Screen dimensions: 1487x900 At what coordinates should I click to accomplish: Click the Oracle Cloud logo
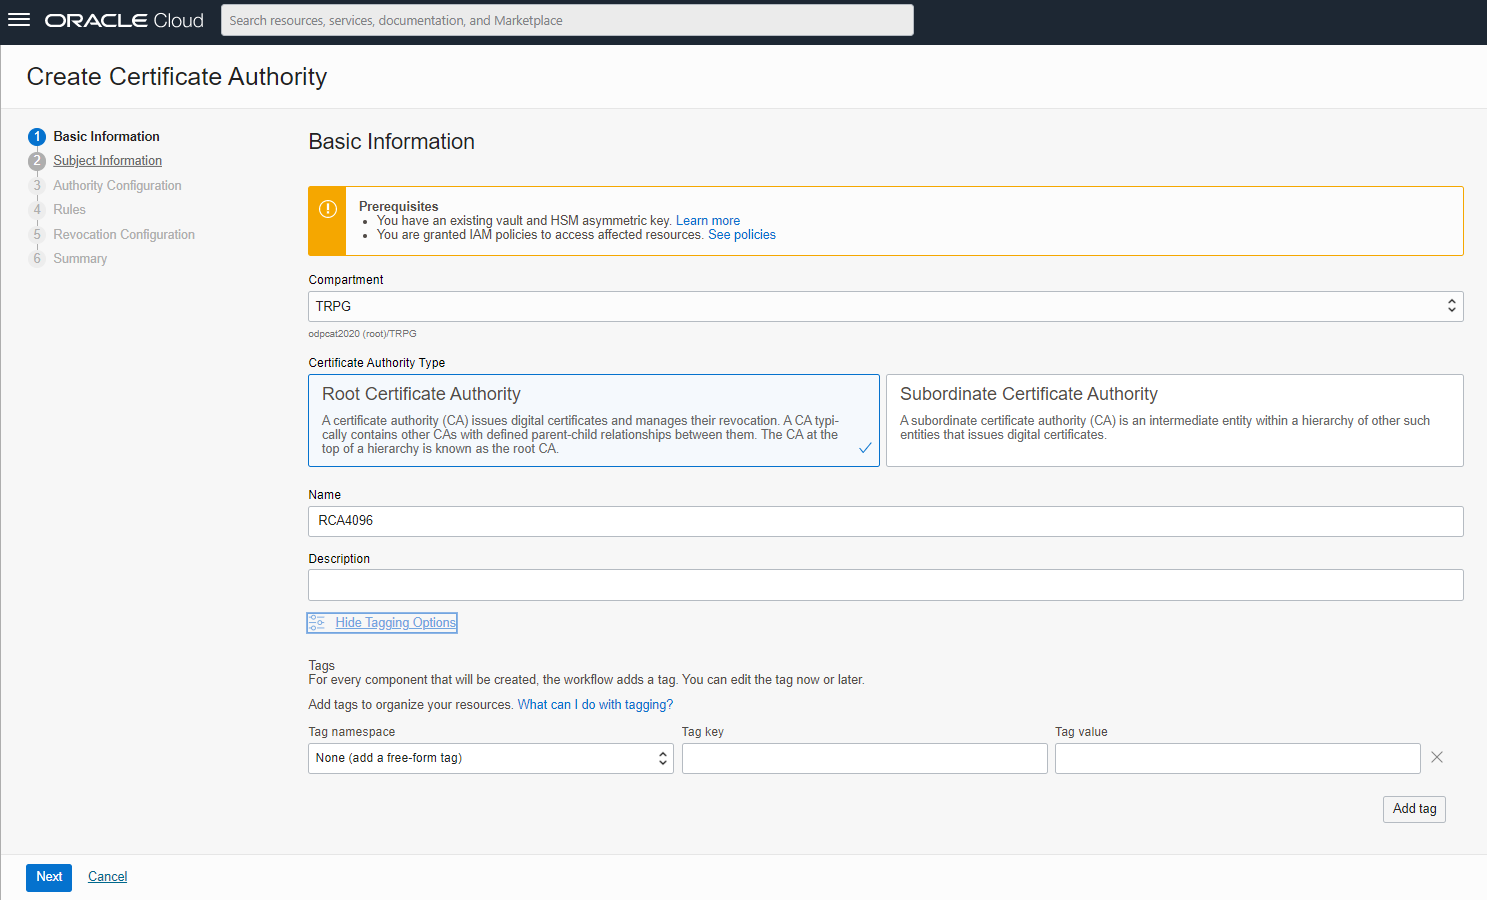tap(124, 20)
